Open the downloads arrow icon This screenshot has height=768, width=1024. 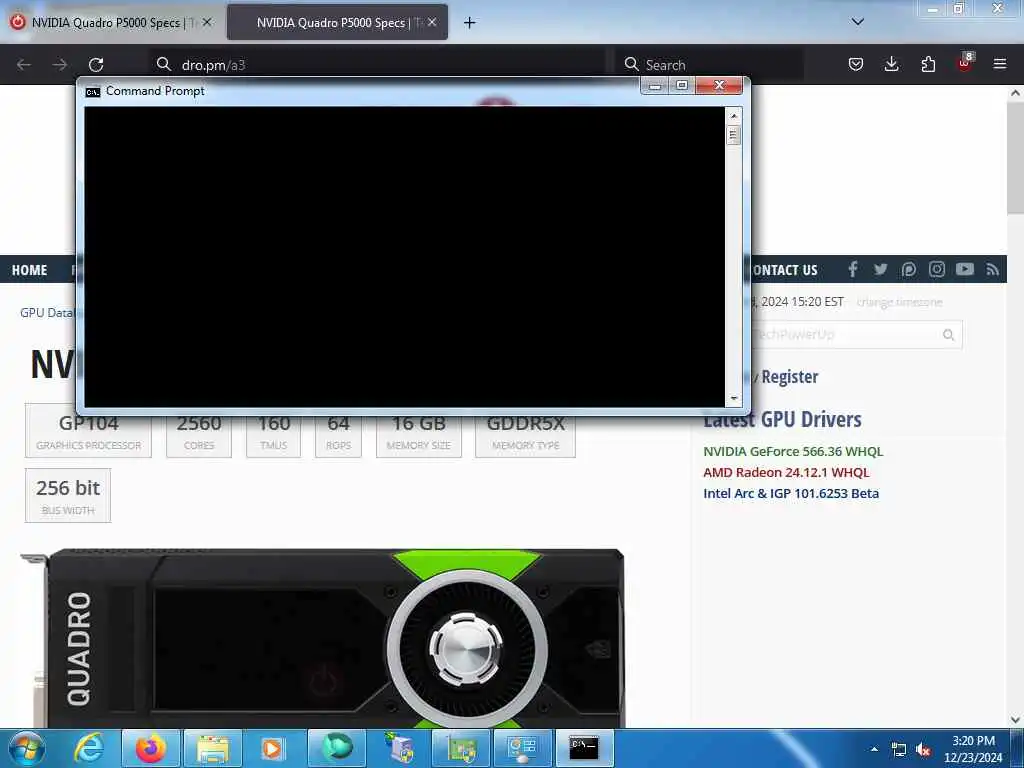[891, 64]
